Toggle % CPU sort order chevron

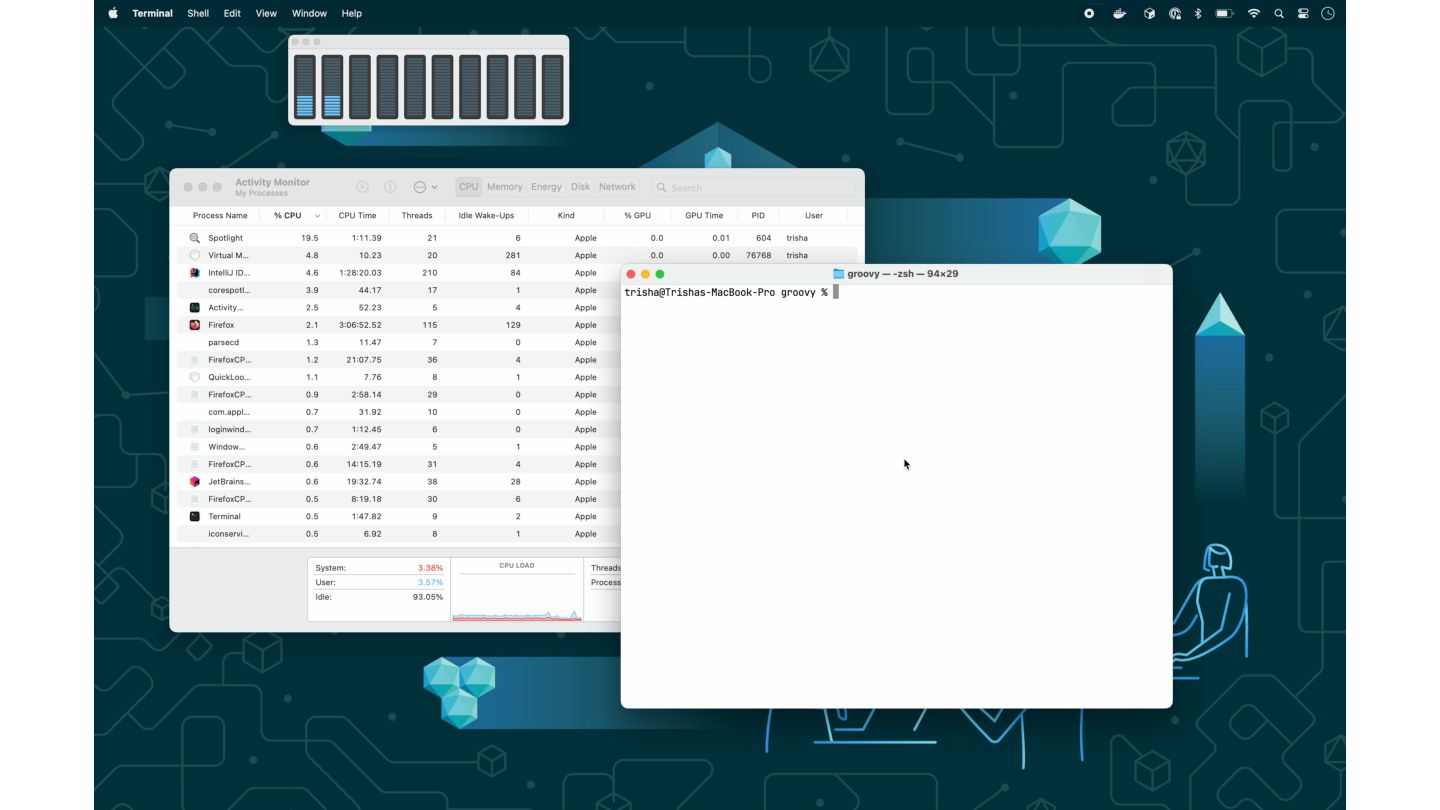tap(317, 216)
